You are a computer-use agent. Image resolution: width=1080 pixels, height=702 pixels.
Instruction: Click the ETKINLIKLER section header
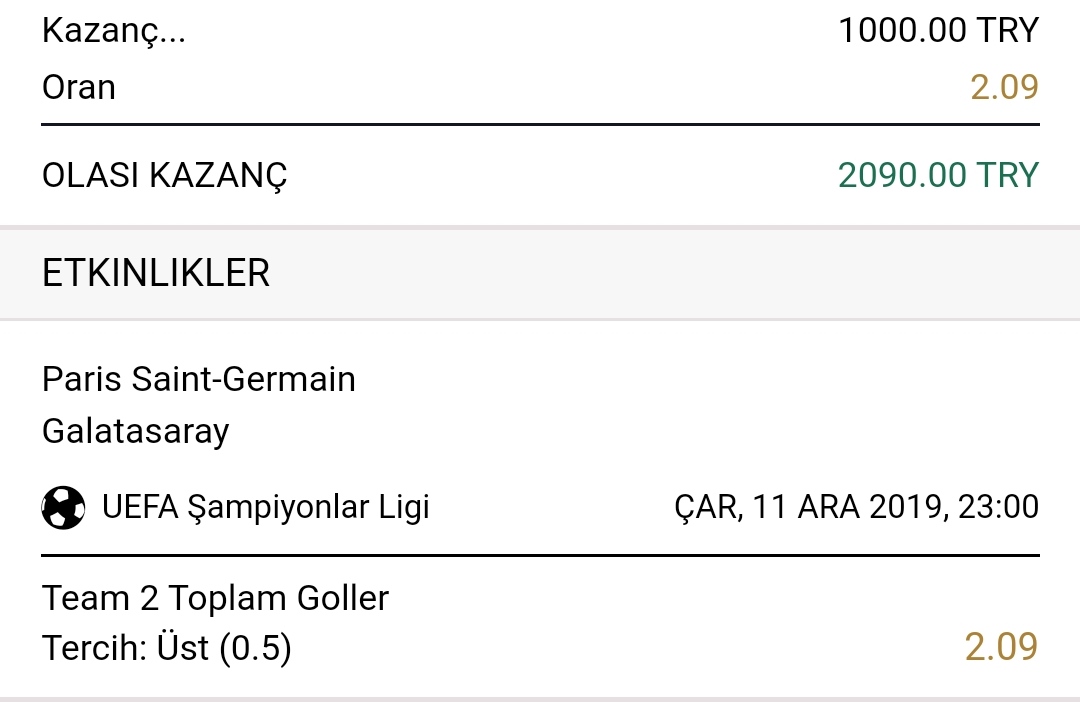pyautogui.click(x=156, y=273)
